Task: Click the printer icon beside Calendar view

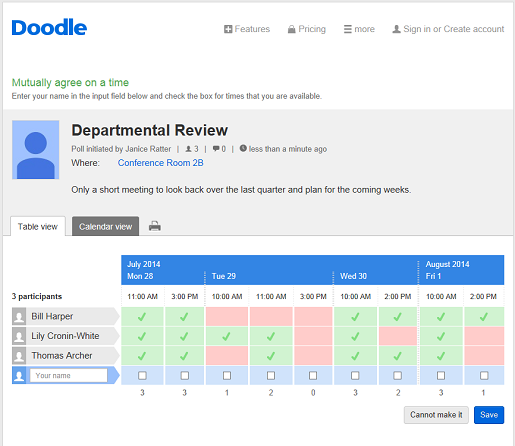Action: coord(155,226)
